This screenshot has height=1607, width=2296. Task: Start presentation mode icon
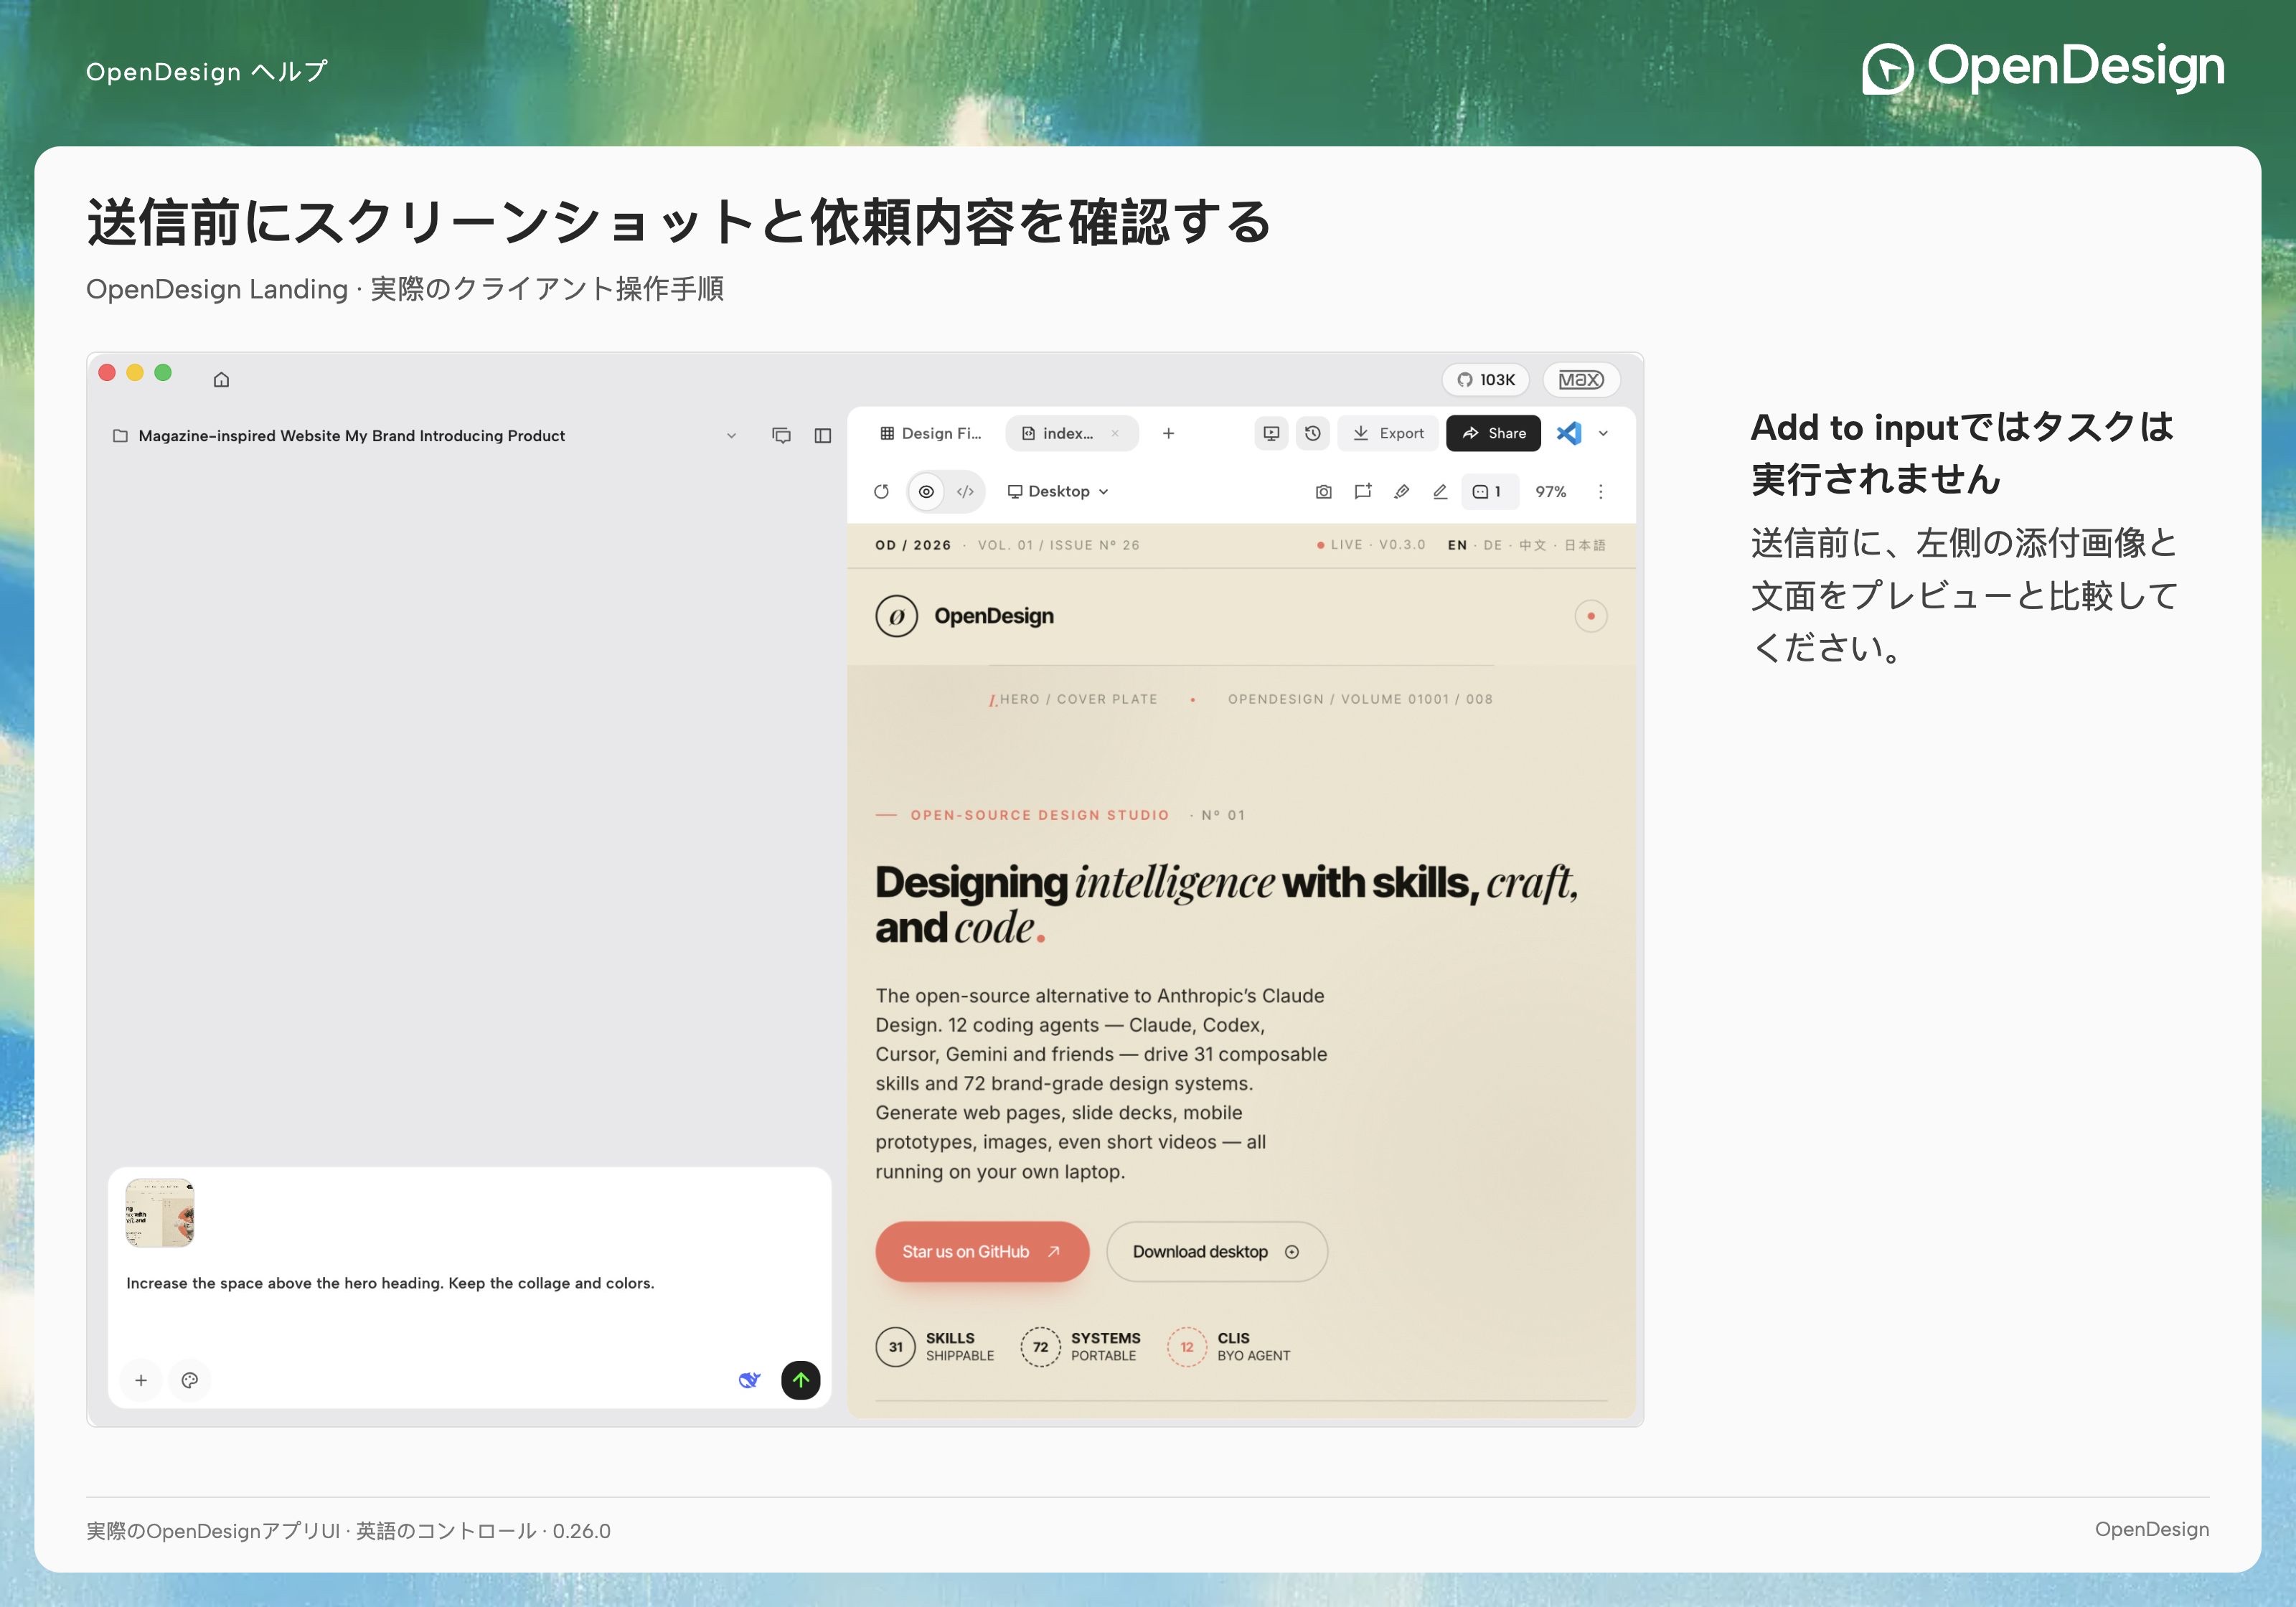point(1271,434)
